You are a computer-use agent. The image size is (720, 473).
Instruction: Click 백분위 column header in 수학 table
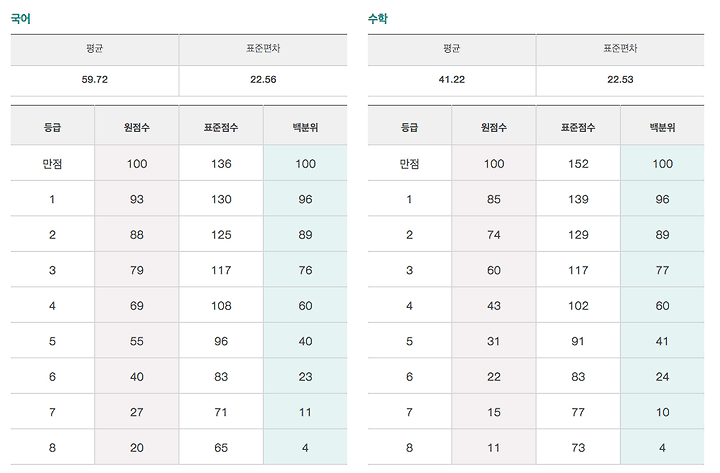(662, 127)
